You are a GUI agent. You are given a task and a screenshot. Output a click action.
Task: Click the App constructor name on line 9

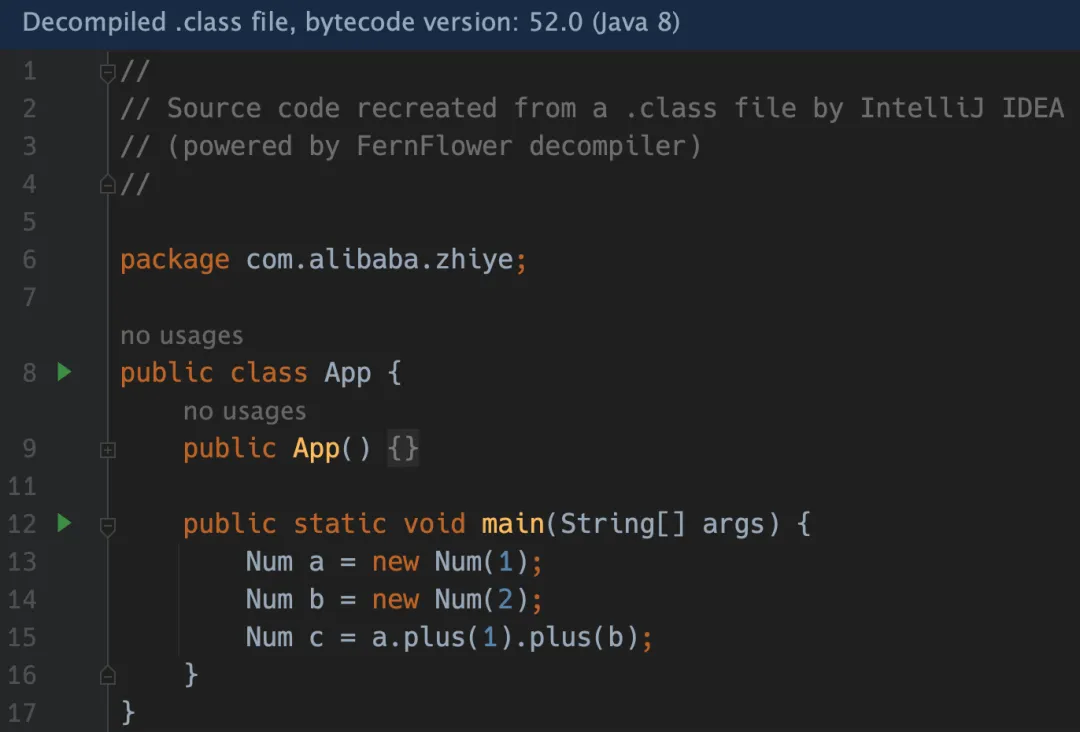(x=316, y=449)
